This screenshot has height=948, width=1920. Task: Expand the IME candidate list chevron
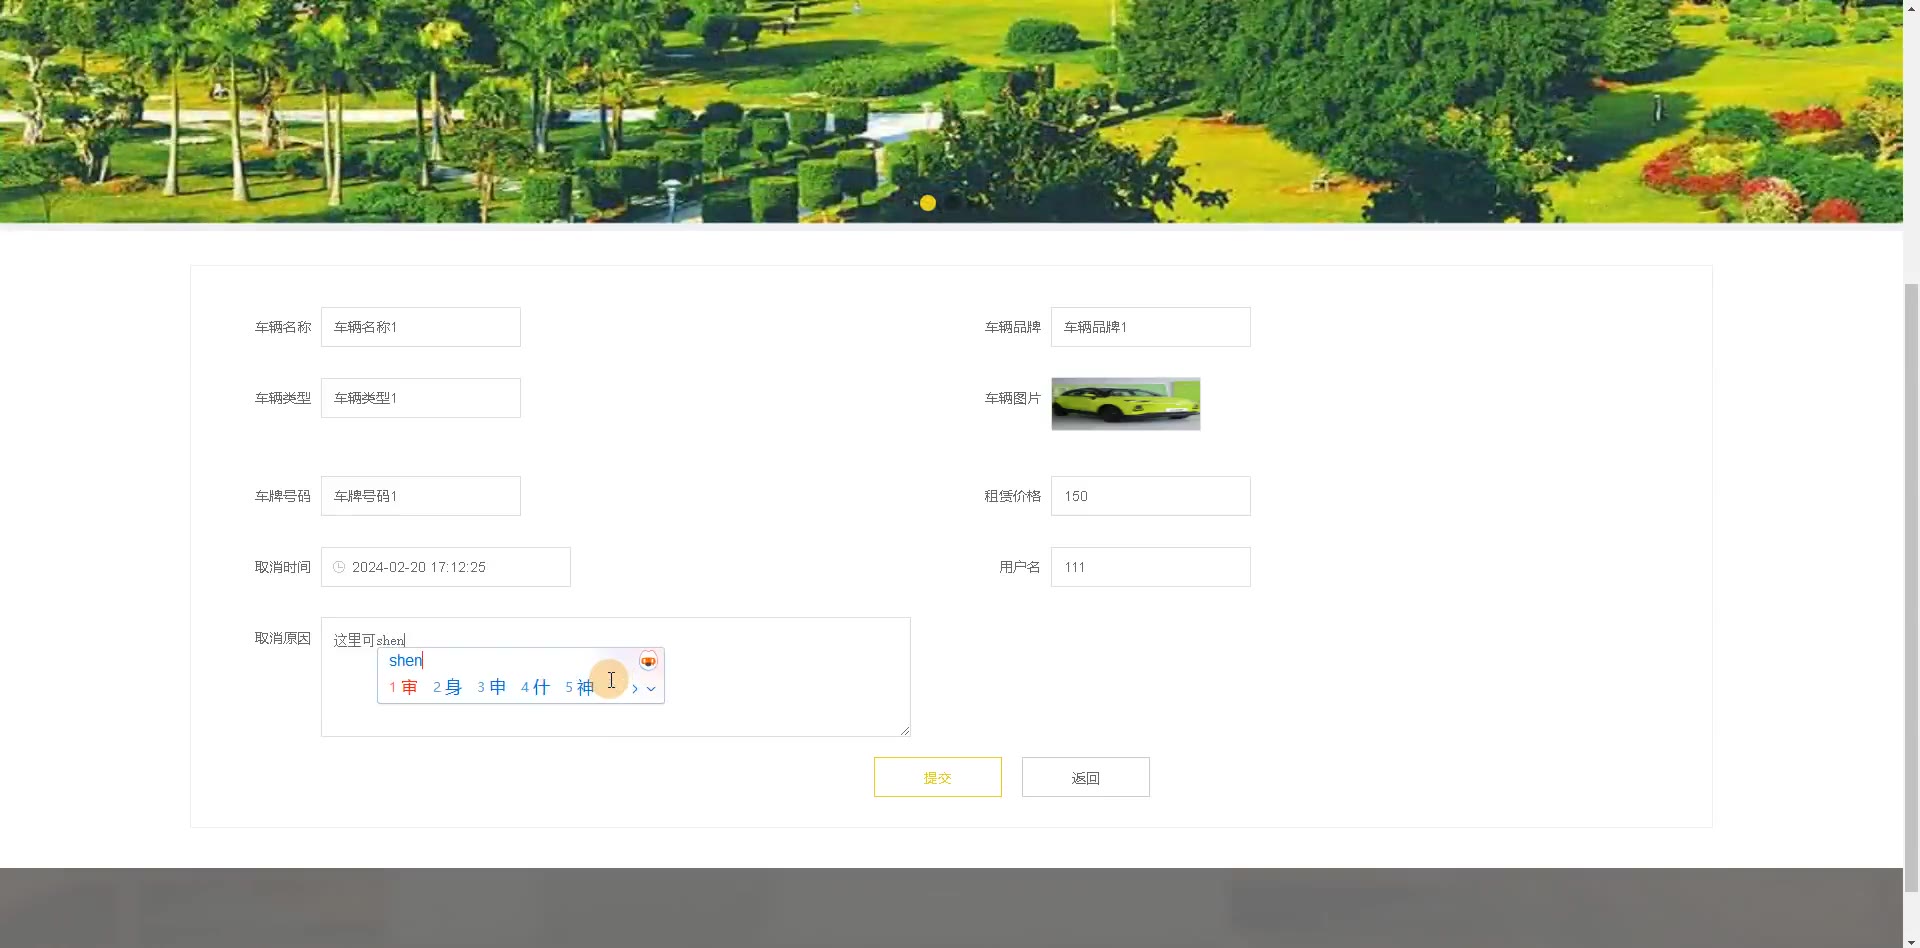[651, 688]
